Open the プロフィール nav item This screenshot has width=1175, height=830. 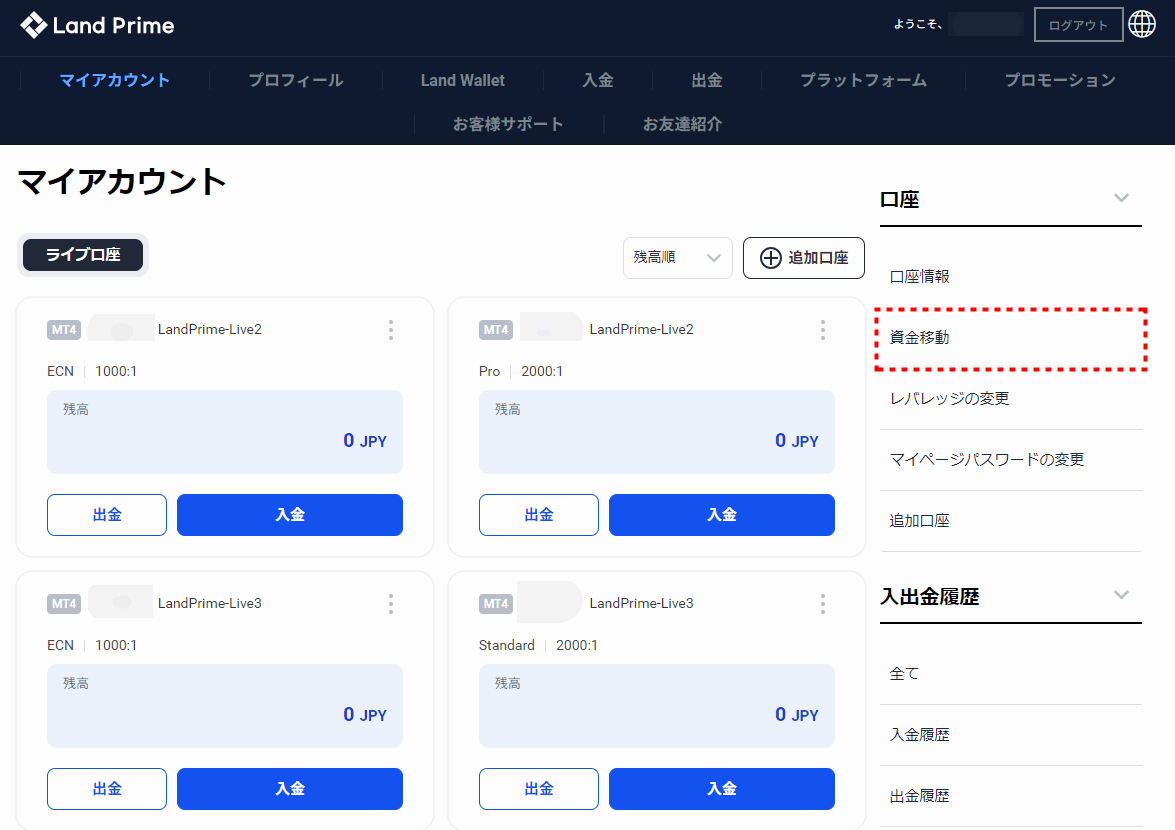296,80
